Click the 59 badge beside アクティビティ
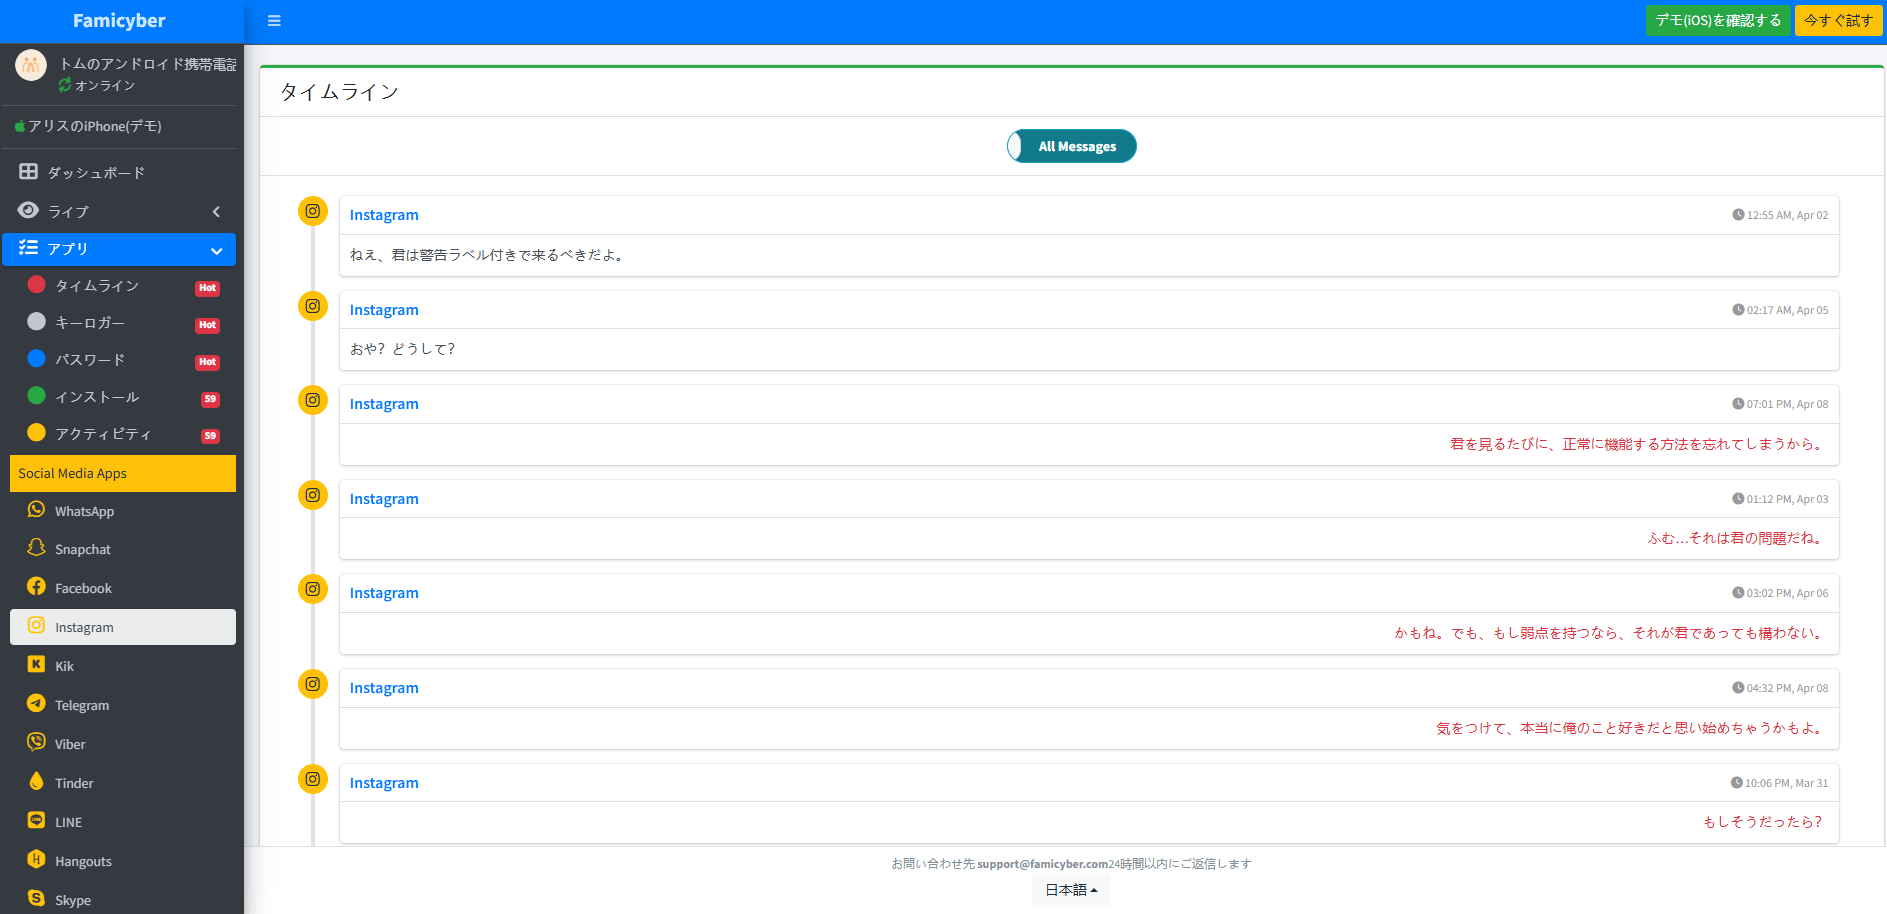Viewport: 1887px width, 914px height. 210,436
